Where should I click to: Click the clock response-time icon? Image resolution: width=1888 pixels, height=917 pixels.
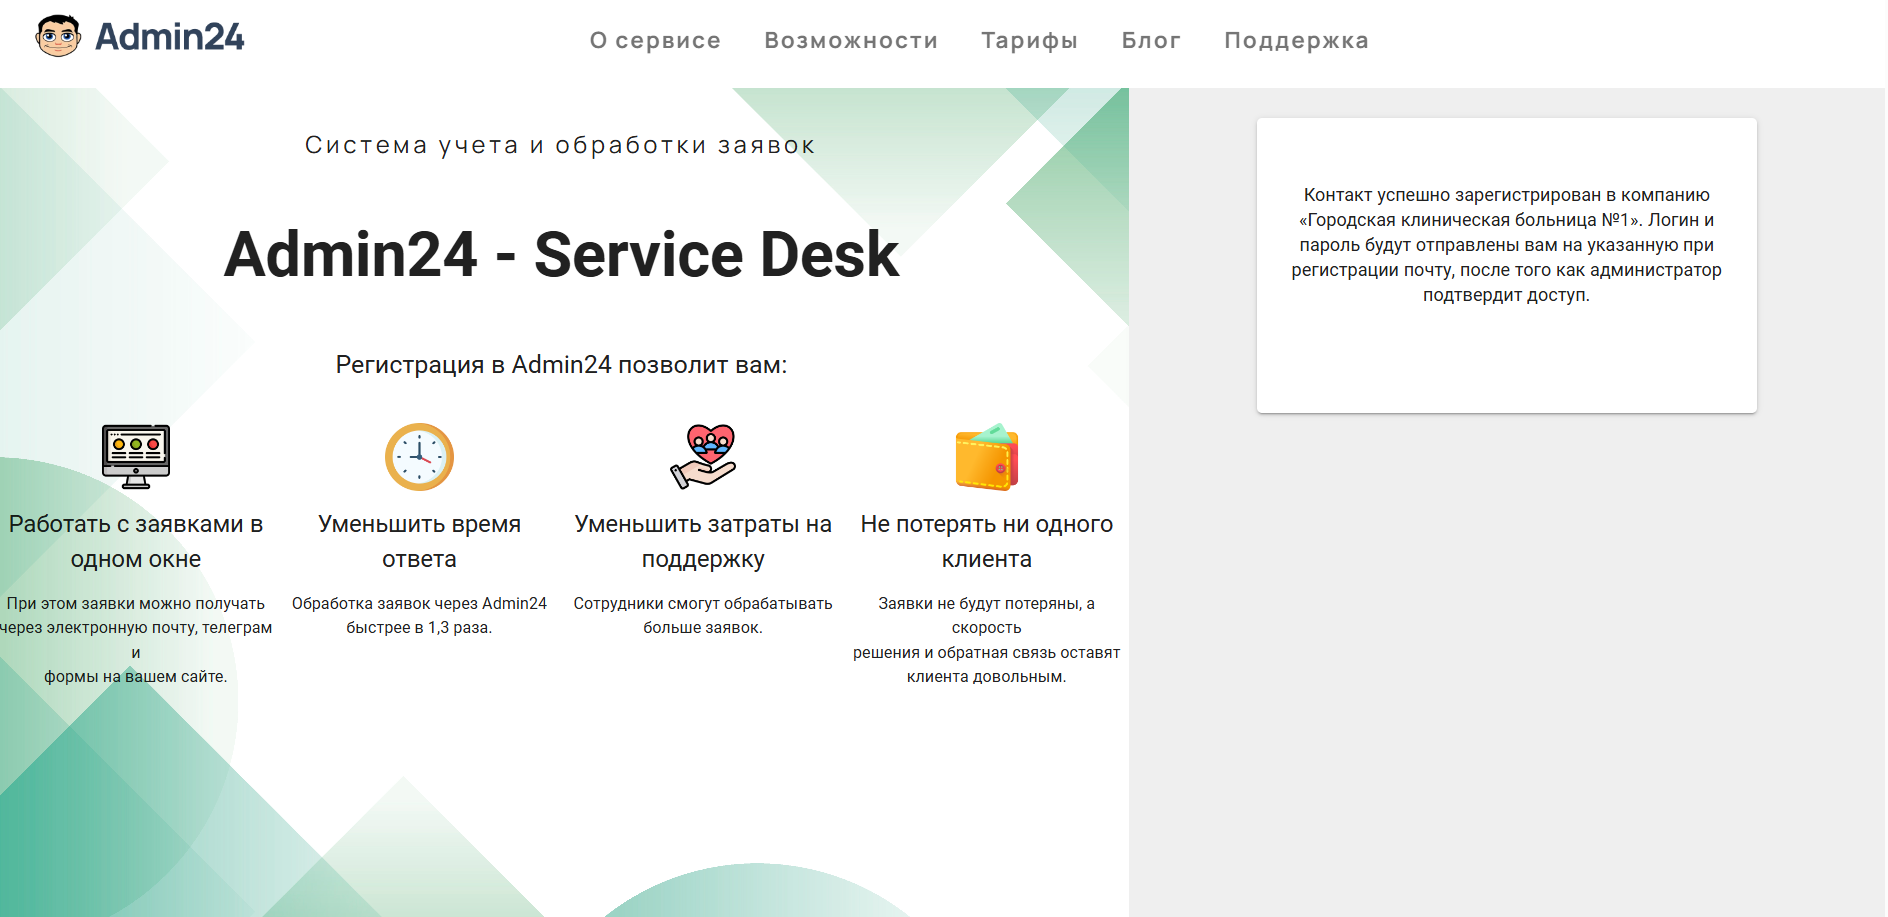[x=420, y=457]
